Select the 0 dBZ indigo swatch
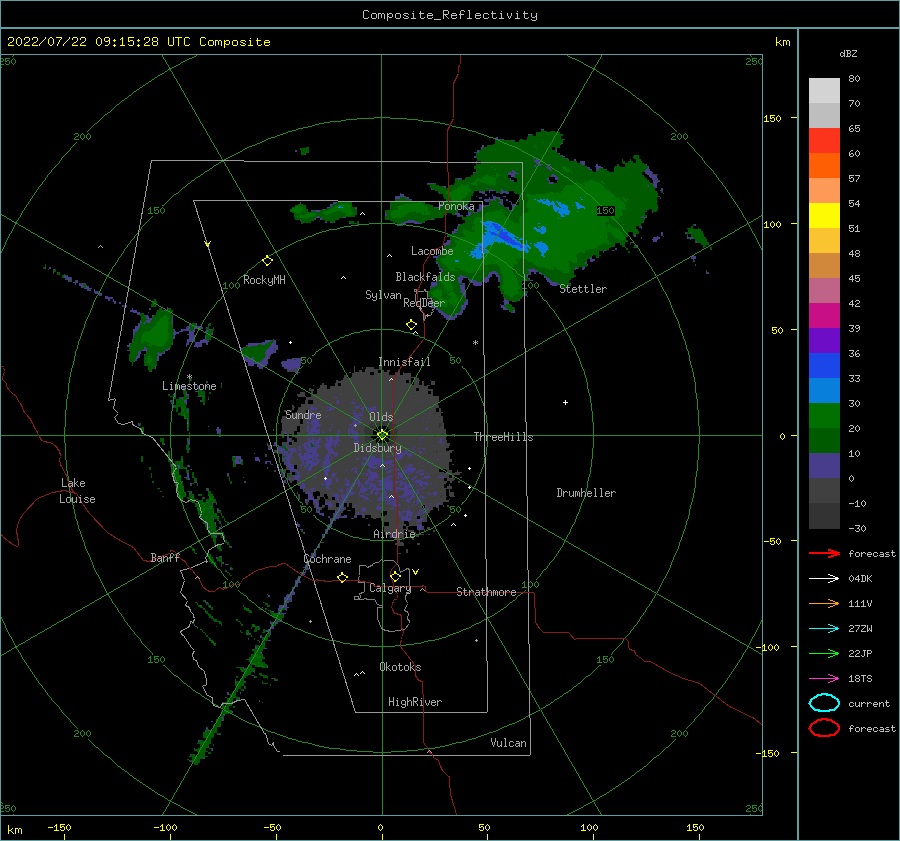Image resolution: width=900 pixels, height=841 pixels. (824, 466)
